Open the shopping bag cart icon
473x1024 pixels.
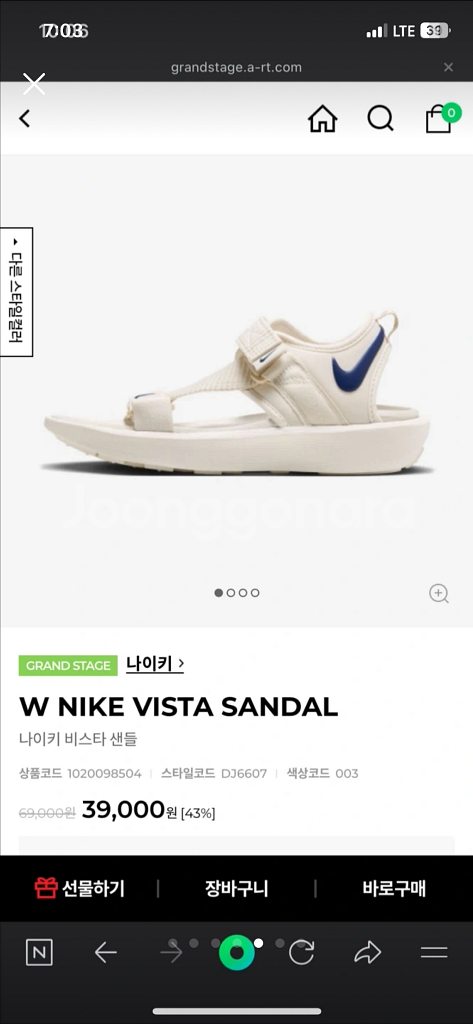tap(442, 118)
